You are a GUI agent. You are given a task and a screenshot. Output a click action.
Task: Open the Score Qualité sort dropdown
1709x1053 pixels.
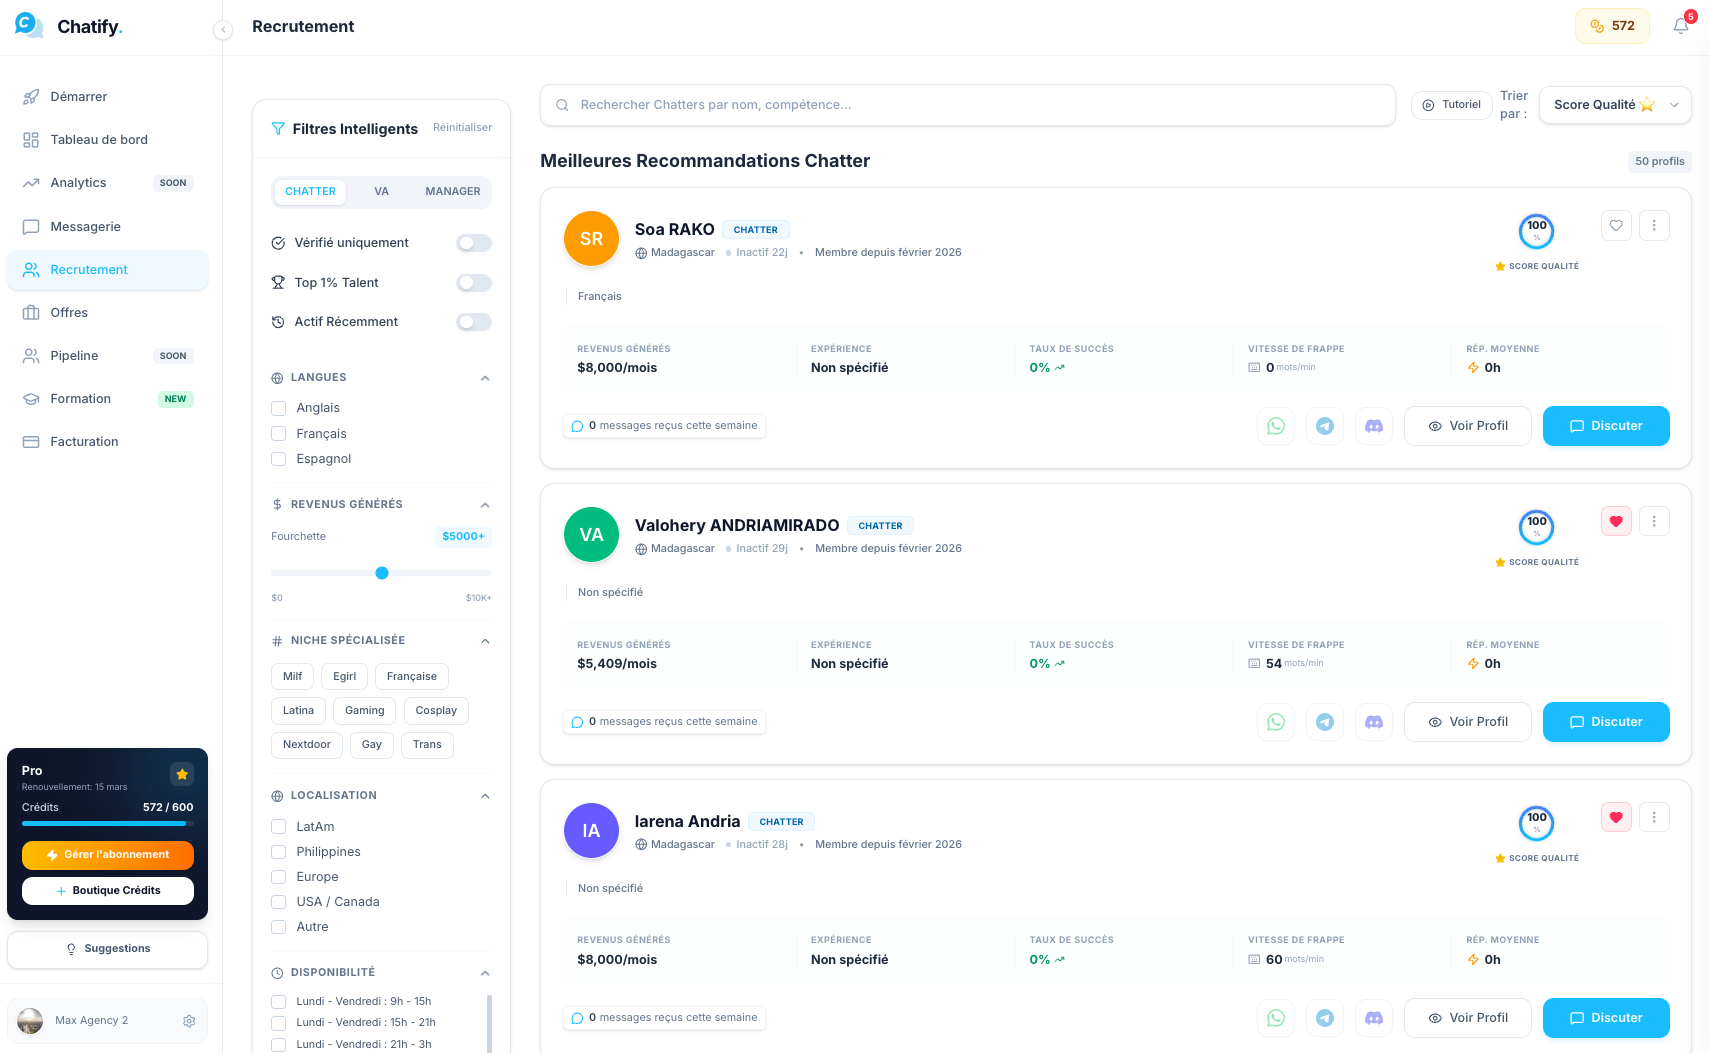[x=1614, y=105]
